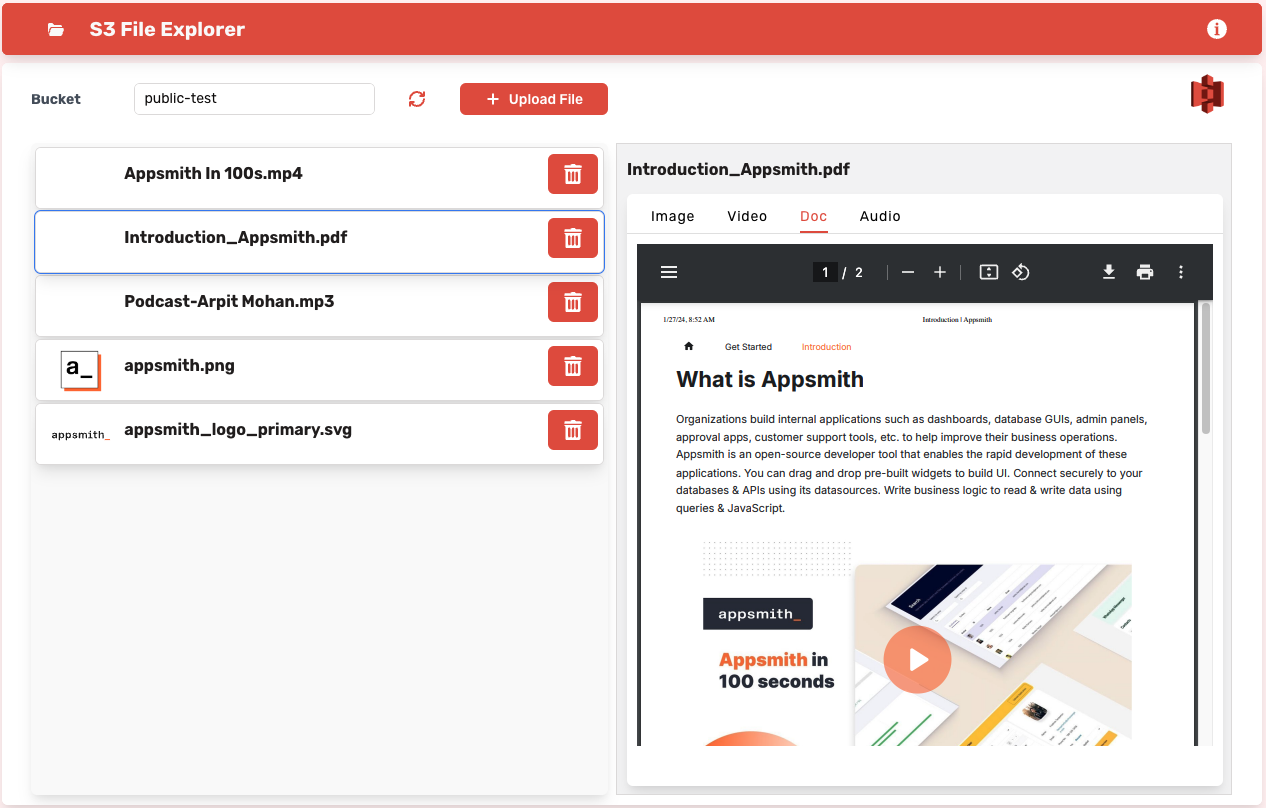
Task: Print the PDF document
Action: 1145,272
